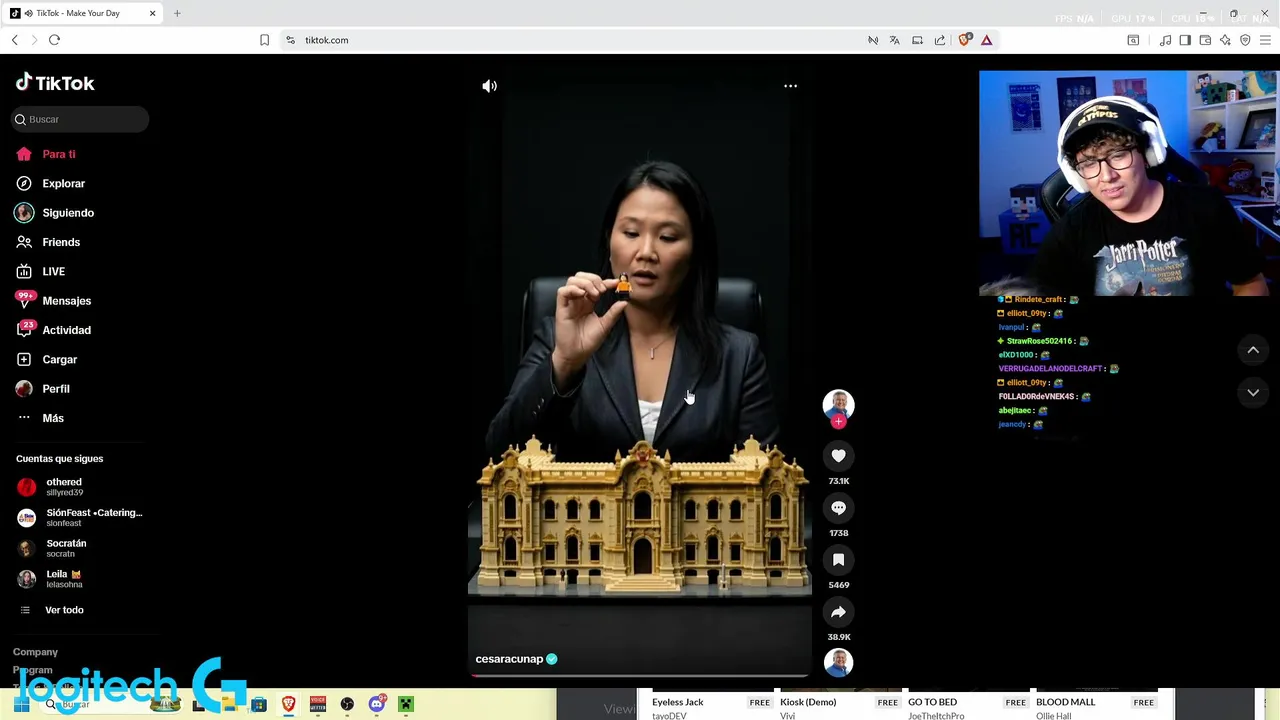Viewport: 1280px width, 720px height.
Task: Open Brave browser in the taskbar
Action: (x=288, y=704)
